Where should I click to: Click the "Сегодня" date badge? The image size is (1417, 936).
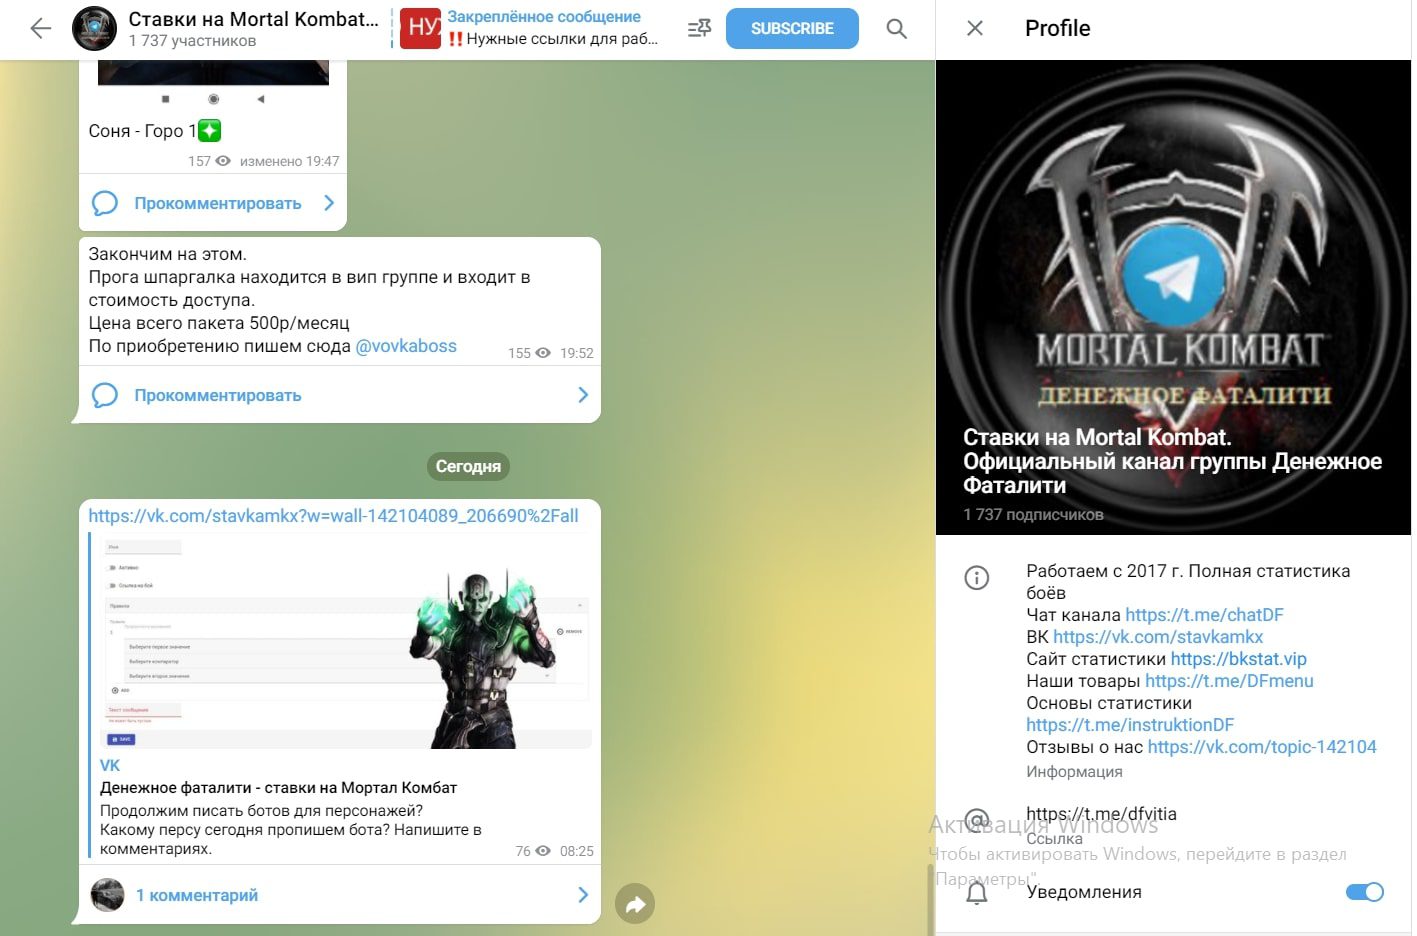[468, 466]
